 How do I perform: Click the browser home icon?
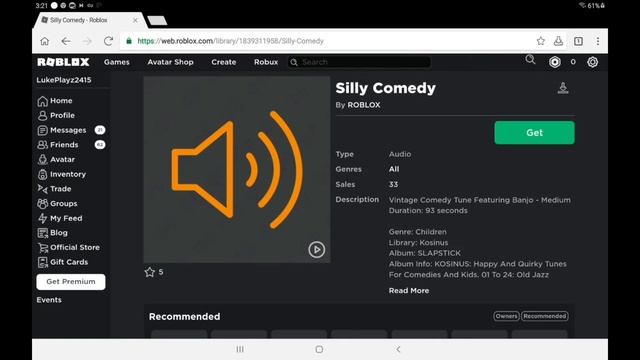pos(44,41)
